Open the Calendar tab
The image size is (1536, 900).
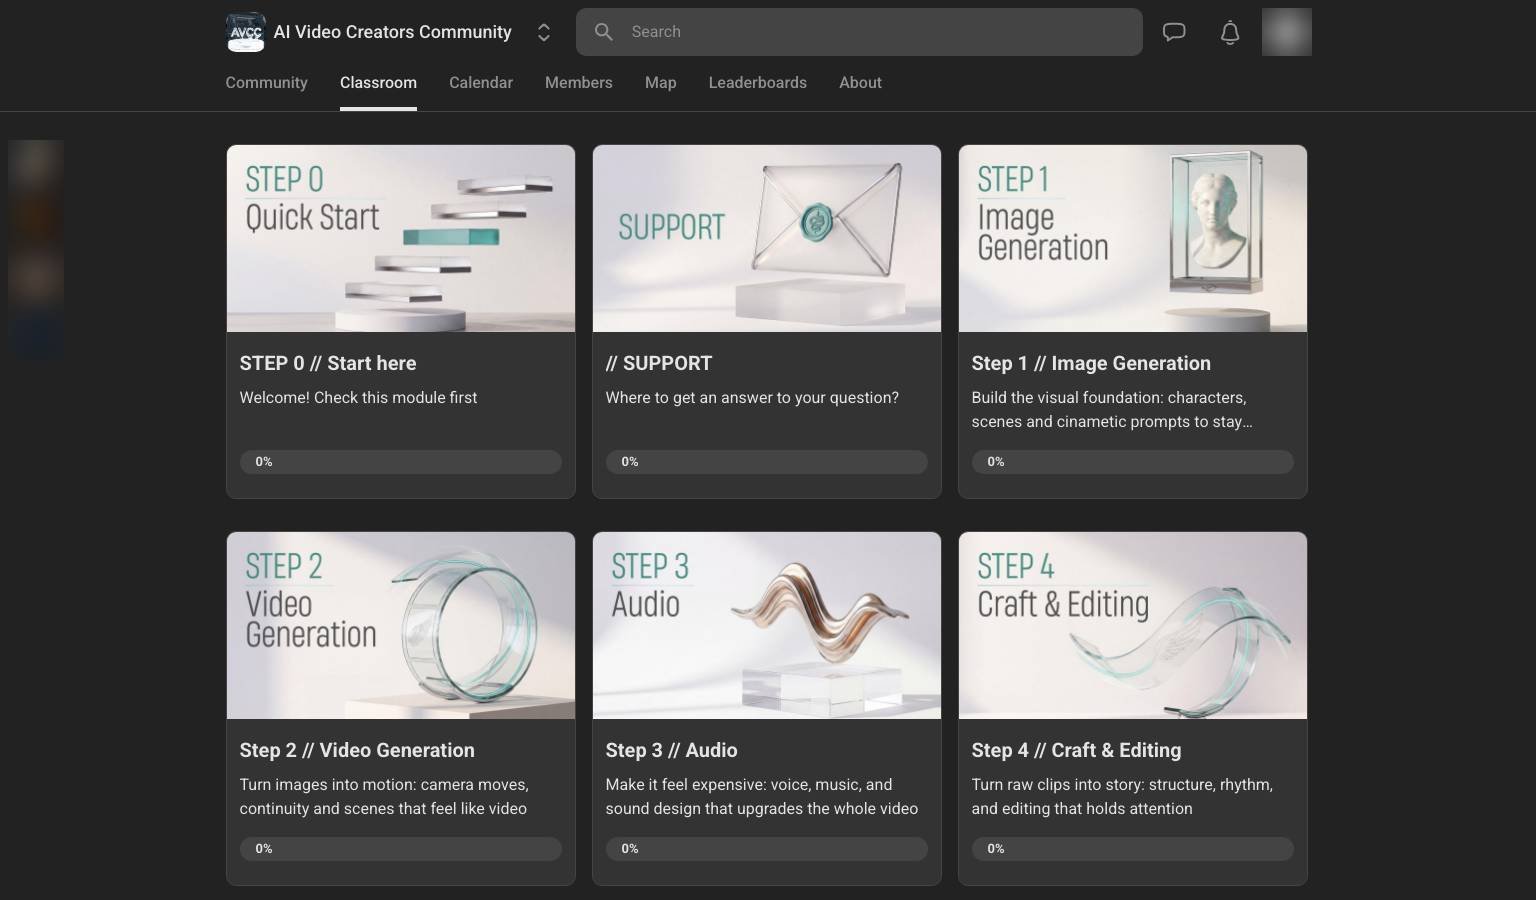click(481, 83)
